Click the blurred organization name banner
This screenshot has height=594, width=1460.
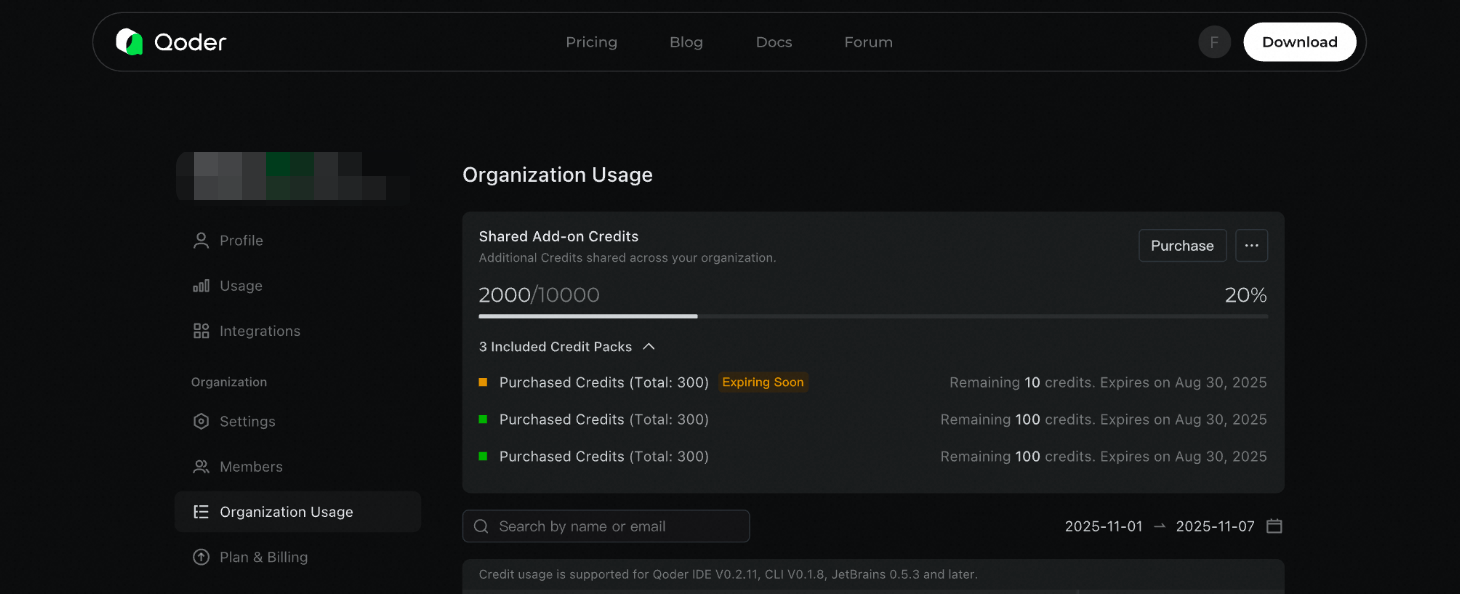click(294, 178)
